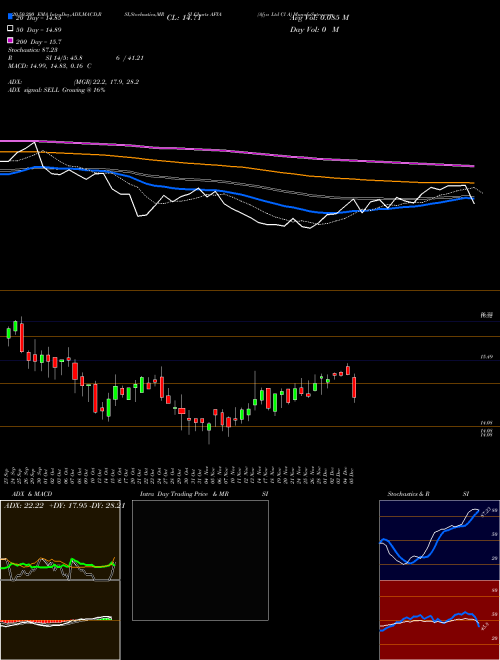Click the empty Intra Day Trading Price panel
This screenshot has height=660, width=500.
(200, 560)
